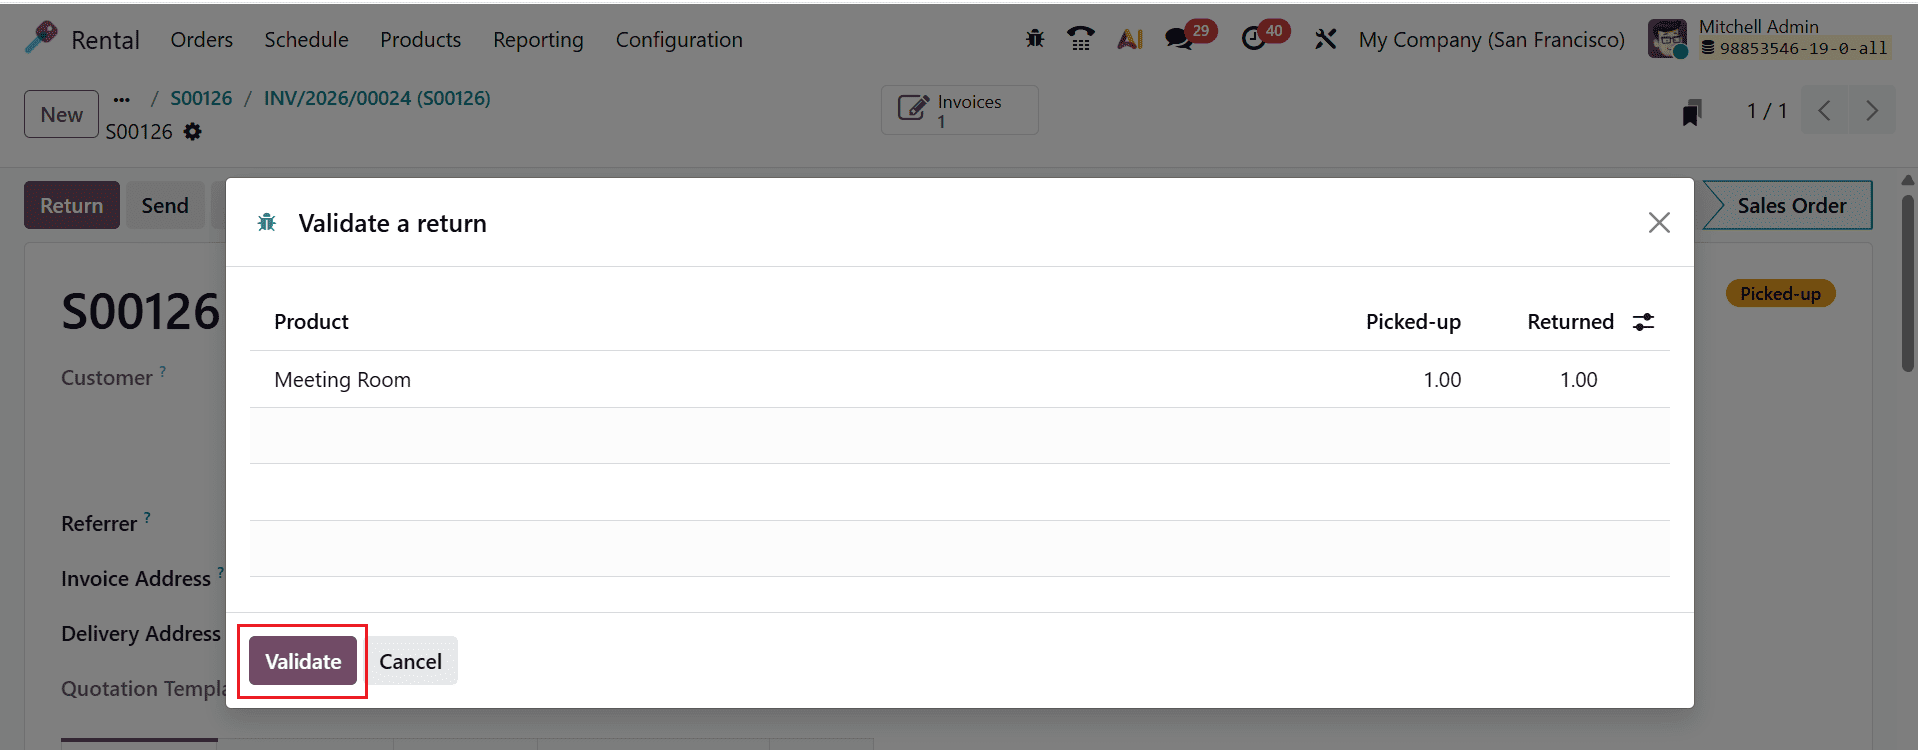Screen dimensions: 1918x750
Task: Open the Invoices smart button
Action: click(957, 110)
